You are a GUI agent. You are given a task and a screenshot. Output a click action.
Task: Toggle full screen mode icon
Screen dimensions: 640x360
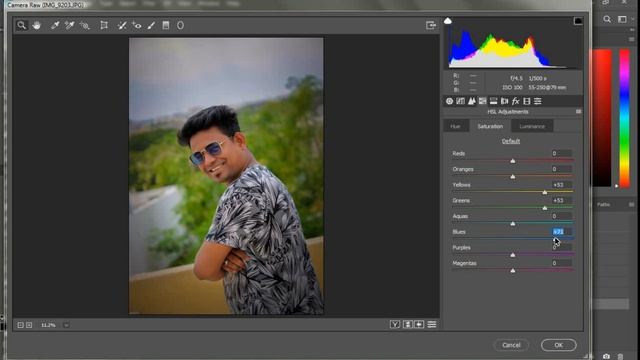[x=431, y=25]
